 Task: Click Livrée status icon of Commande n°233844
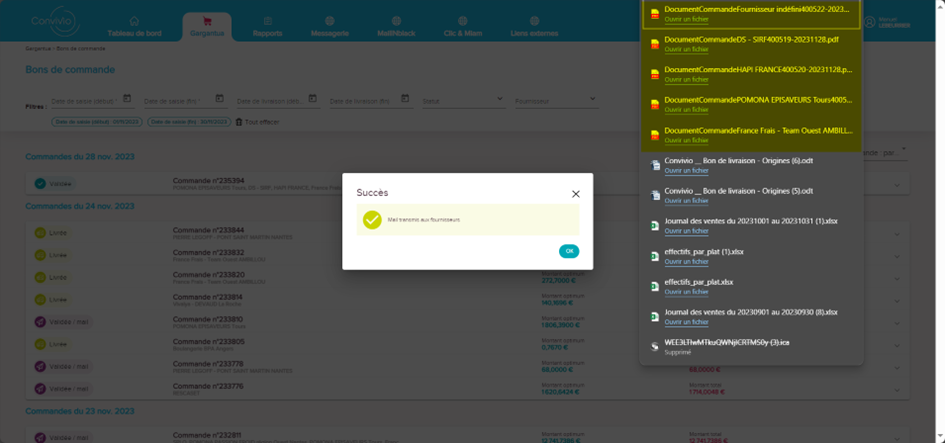[x=40, y=233]
